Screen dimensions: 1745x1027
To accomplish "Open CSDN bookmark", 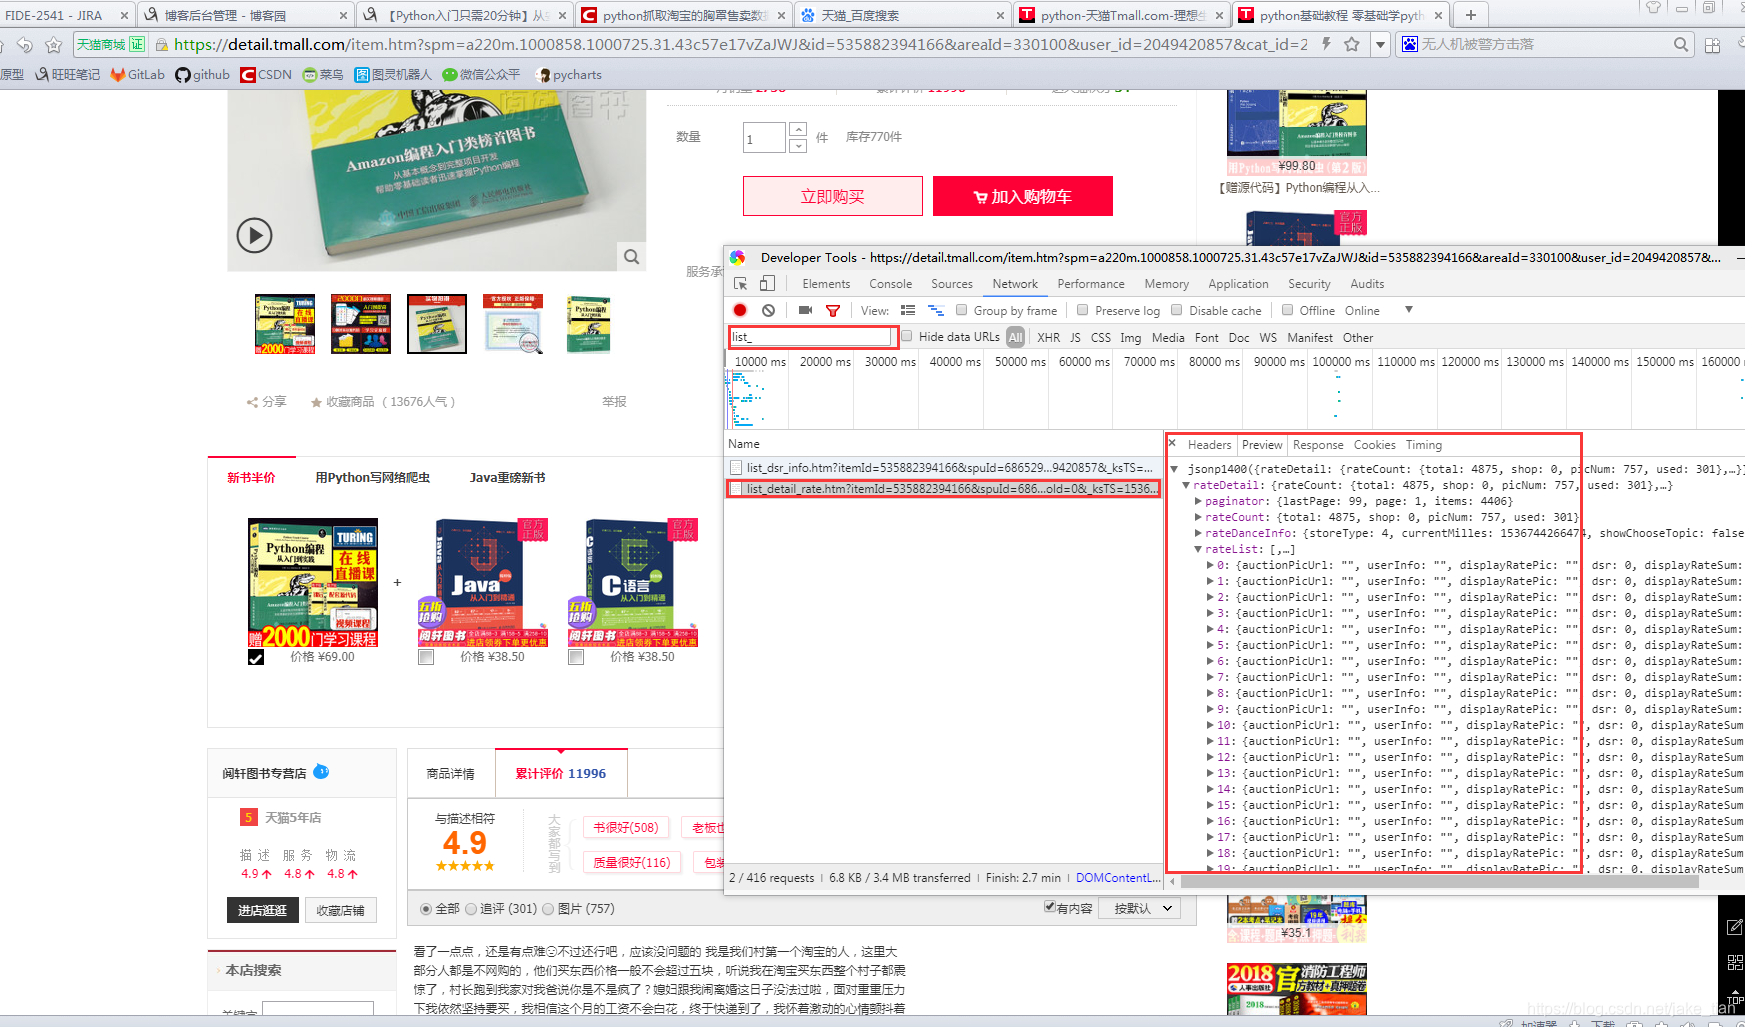I will click(x=266, y=74).
